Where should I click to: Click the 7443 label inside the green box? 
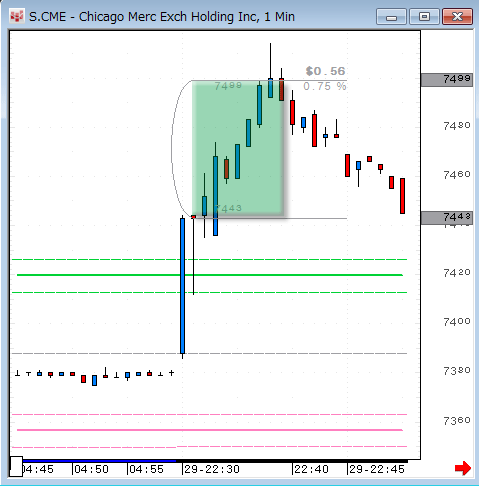[x=228, y=208]
